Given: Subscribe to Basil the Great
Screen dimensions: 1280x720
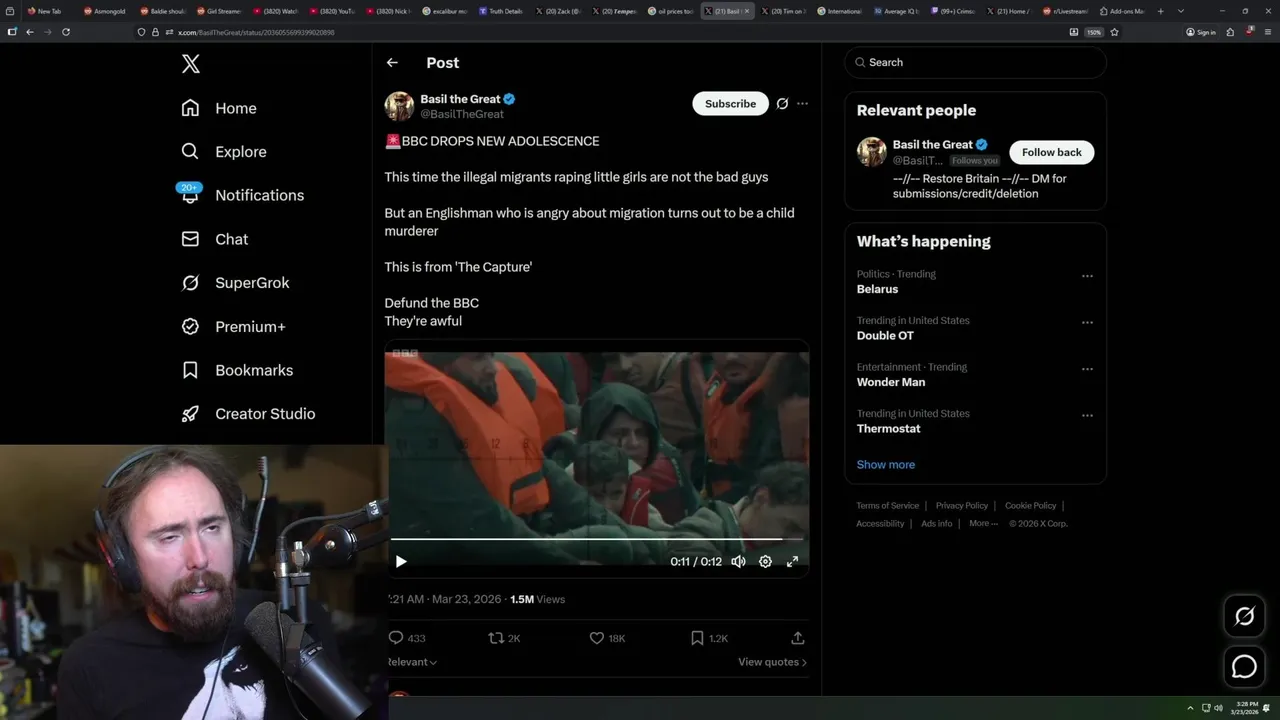Looking at the screenshot, I should (730, 104).
